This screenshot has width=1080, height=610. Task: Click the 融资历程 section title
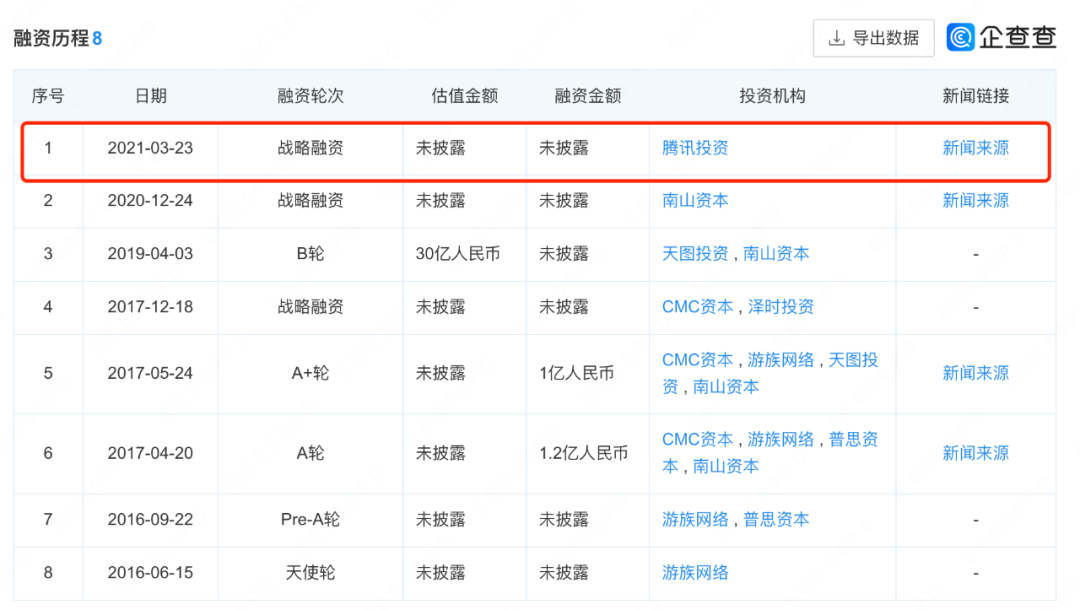[52, 38]
